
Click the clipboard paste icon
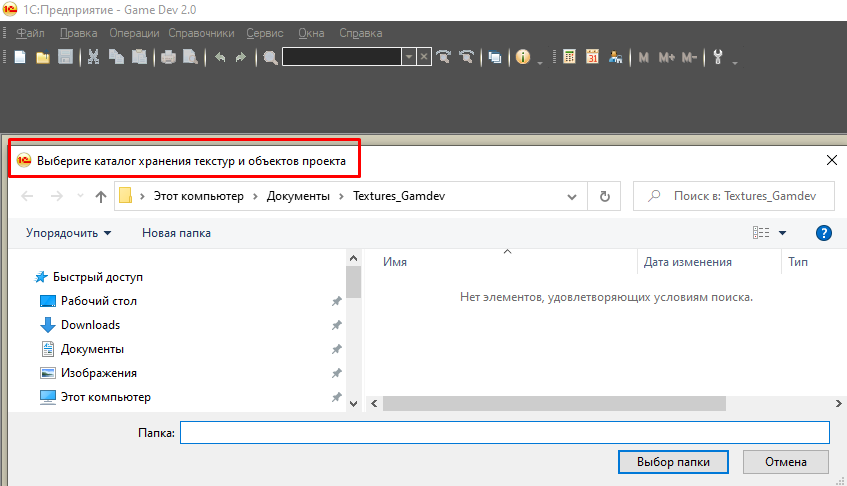point(139,57)
